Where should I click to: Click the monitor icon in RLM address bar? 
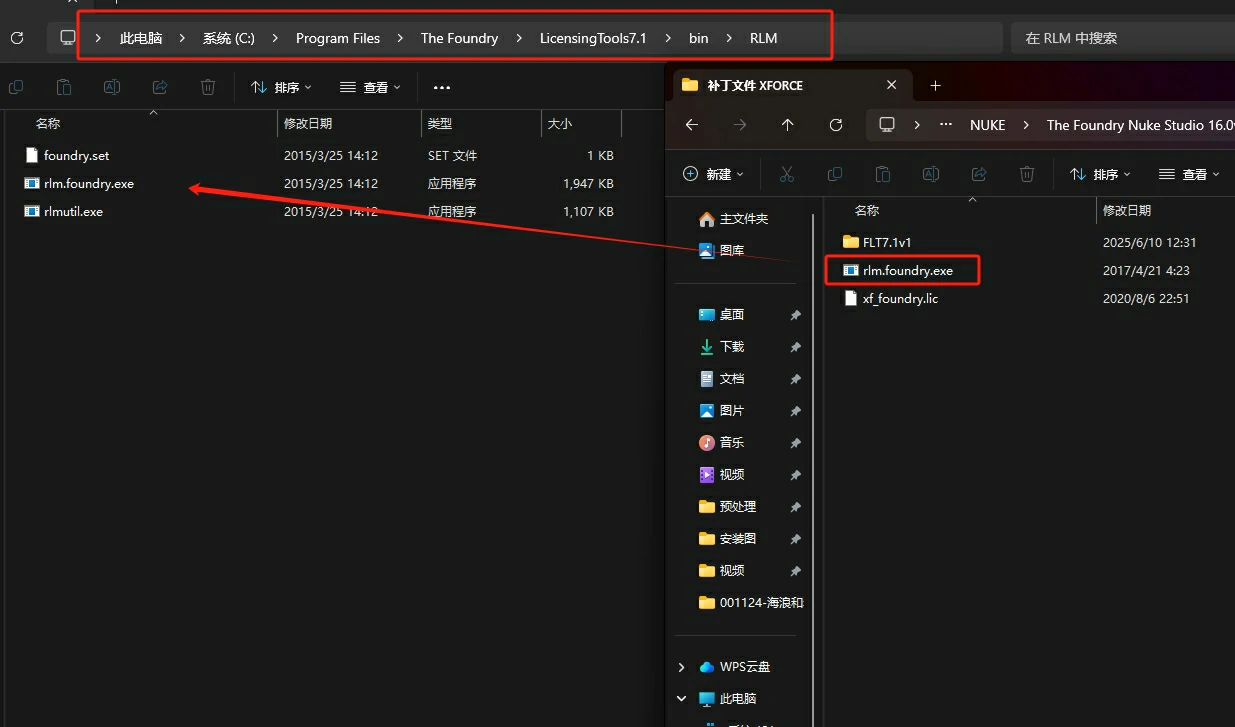point(68,38)
